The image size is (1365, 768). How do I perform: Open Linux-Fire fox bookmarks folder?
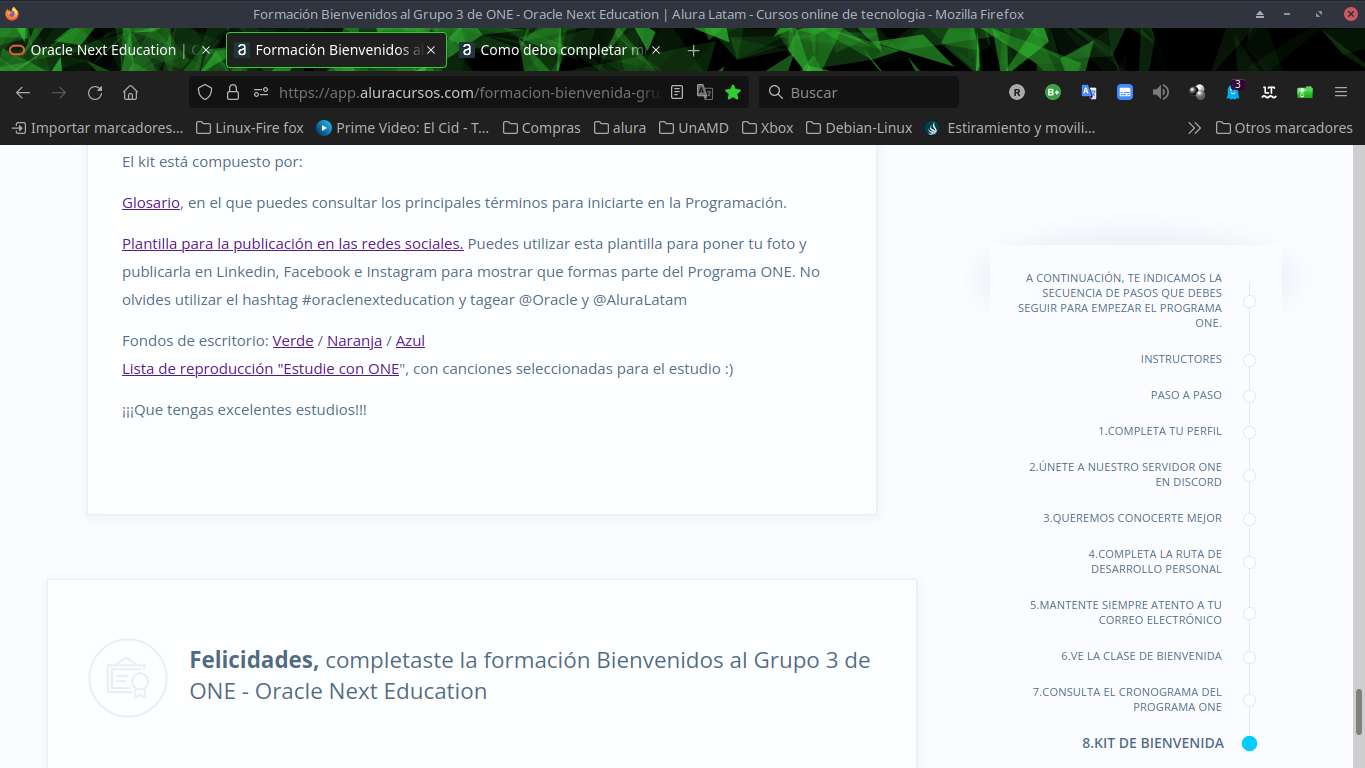point(250,128)
